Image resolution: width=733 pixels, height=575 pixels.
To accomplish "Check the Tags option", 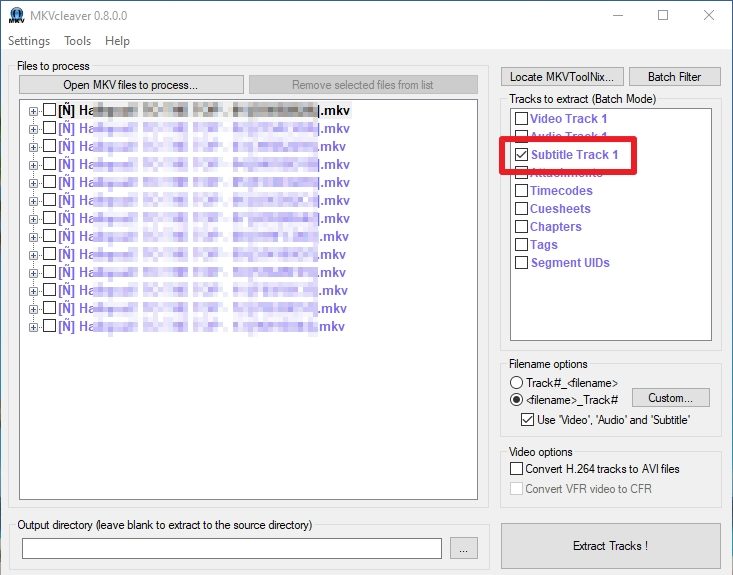I will [x=521, y=244].
